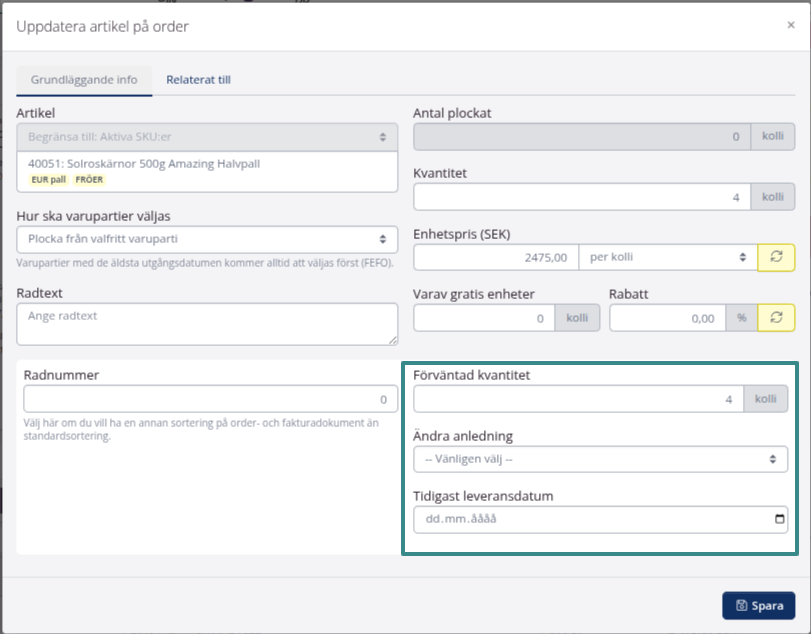Image resolution: width=811 pixels, height=634 pixels.
Task: Click the Spara button
Action: point(759,605)
